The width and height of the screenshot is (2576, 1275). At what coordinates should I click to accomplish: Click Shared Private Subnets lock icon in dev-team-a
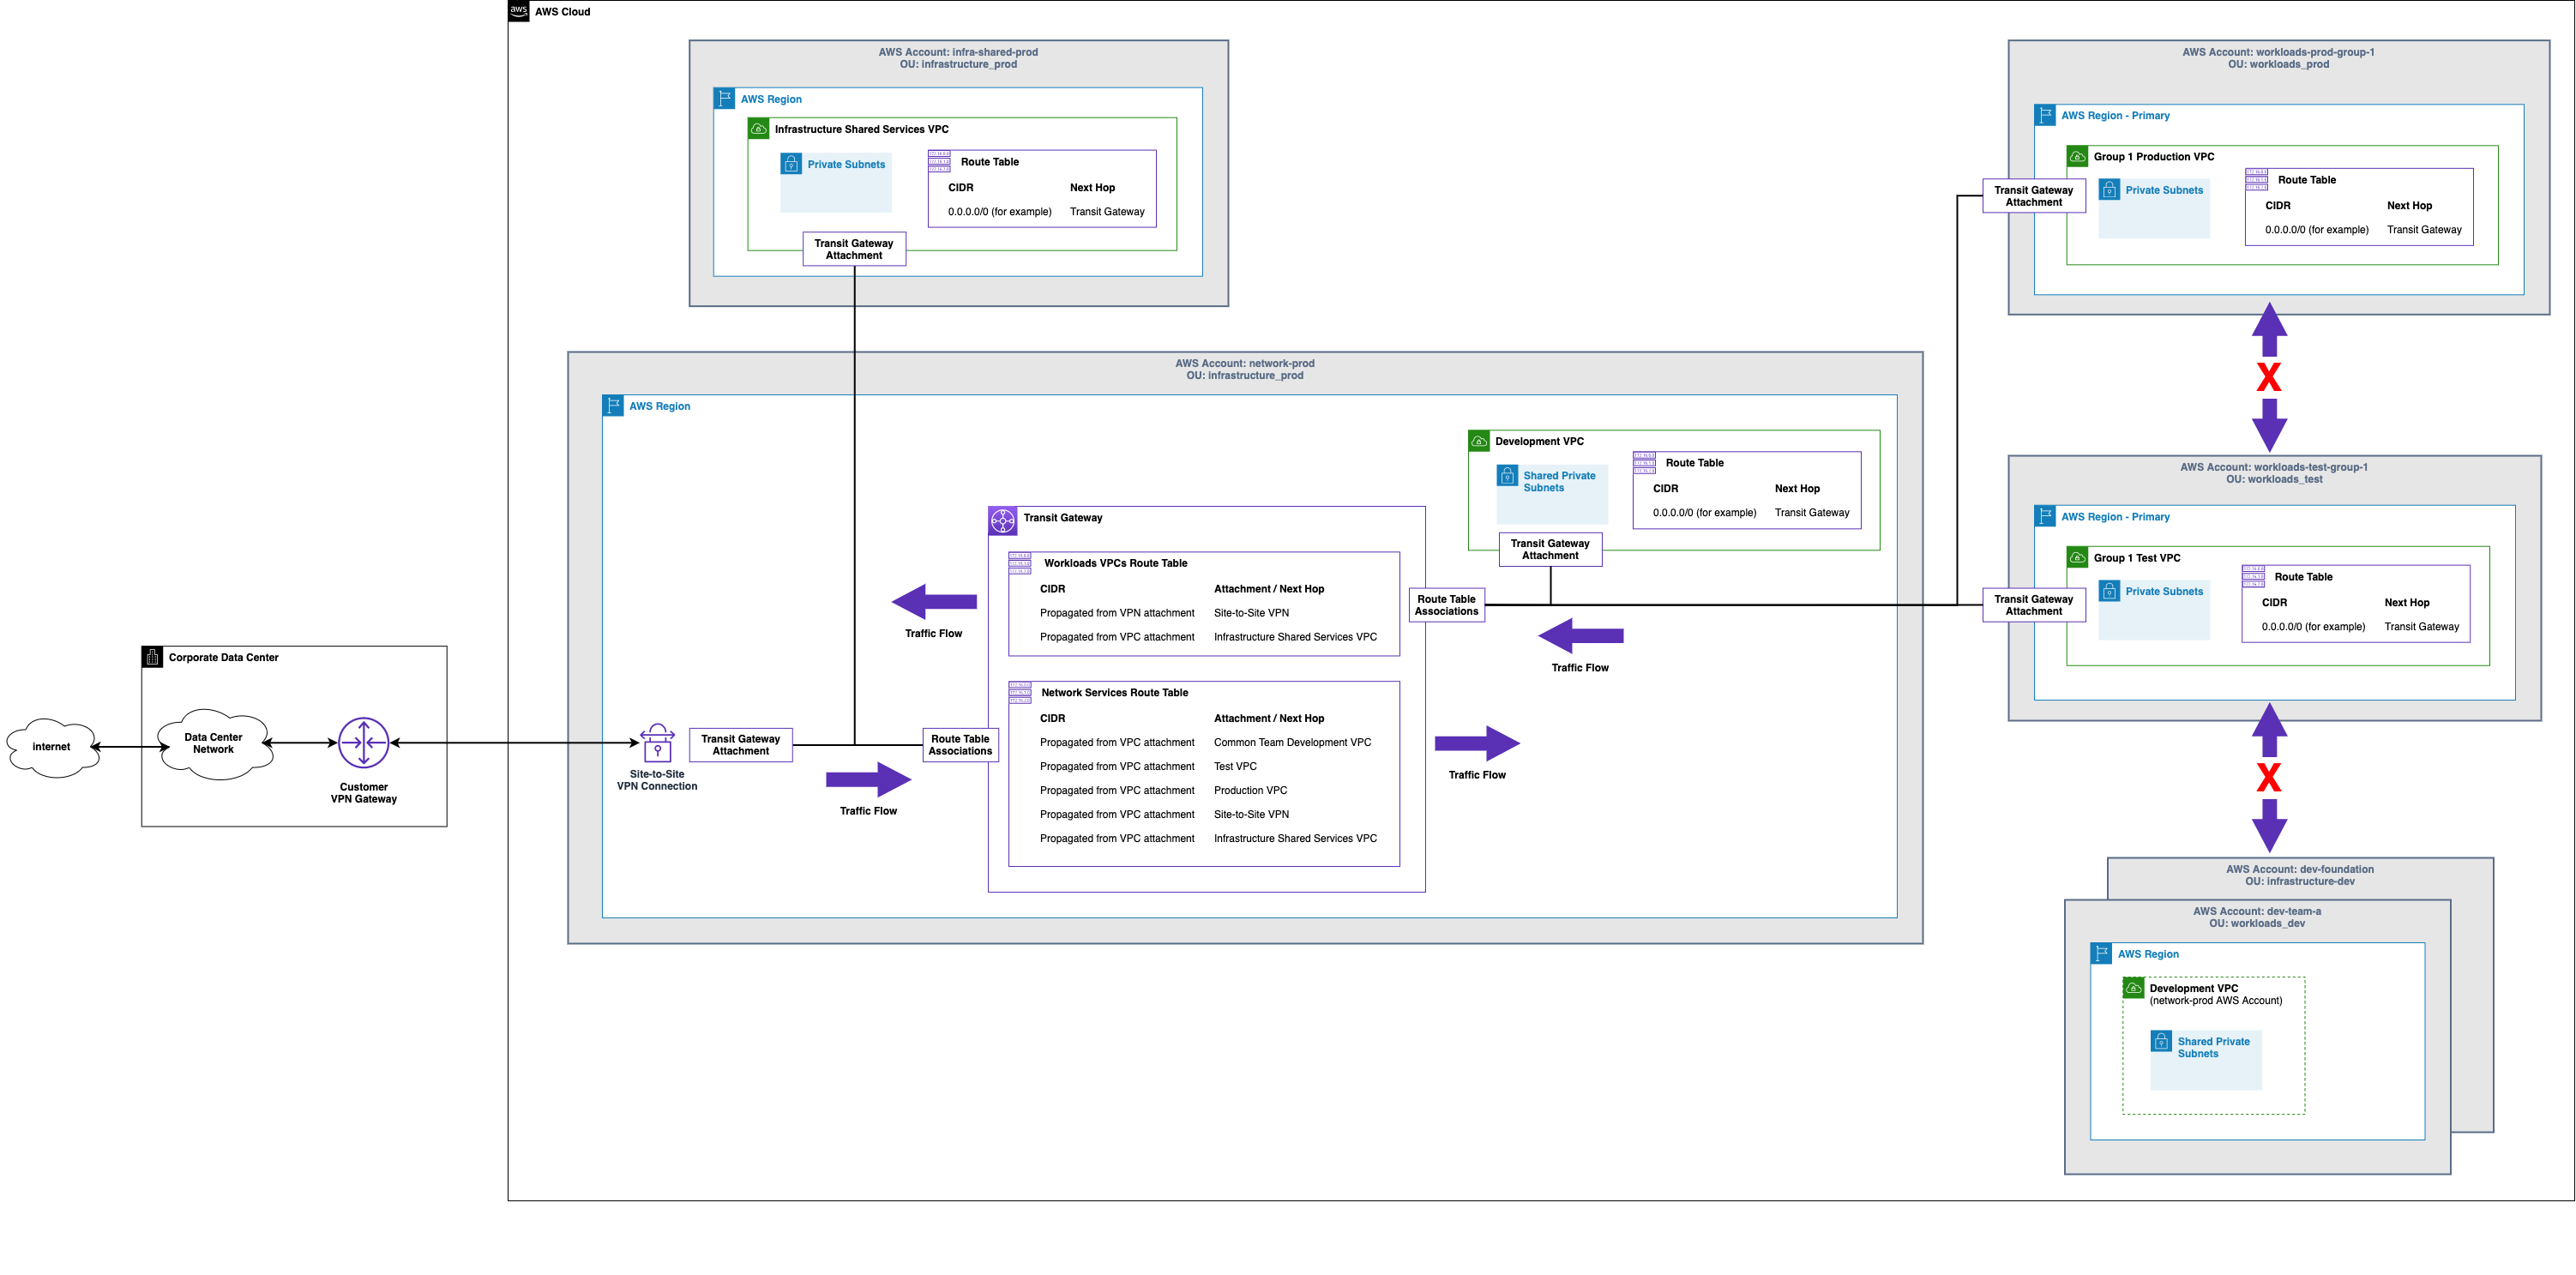2161,1042
